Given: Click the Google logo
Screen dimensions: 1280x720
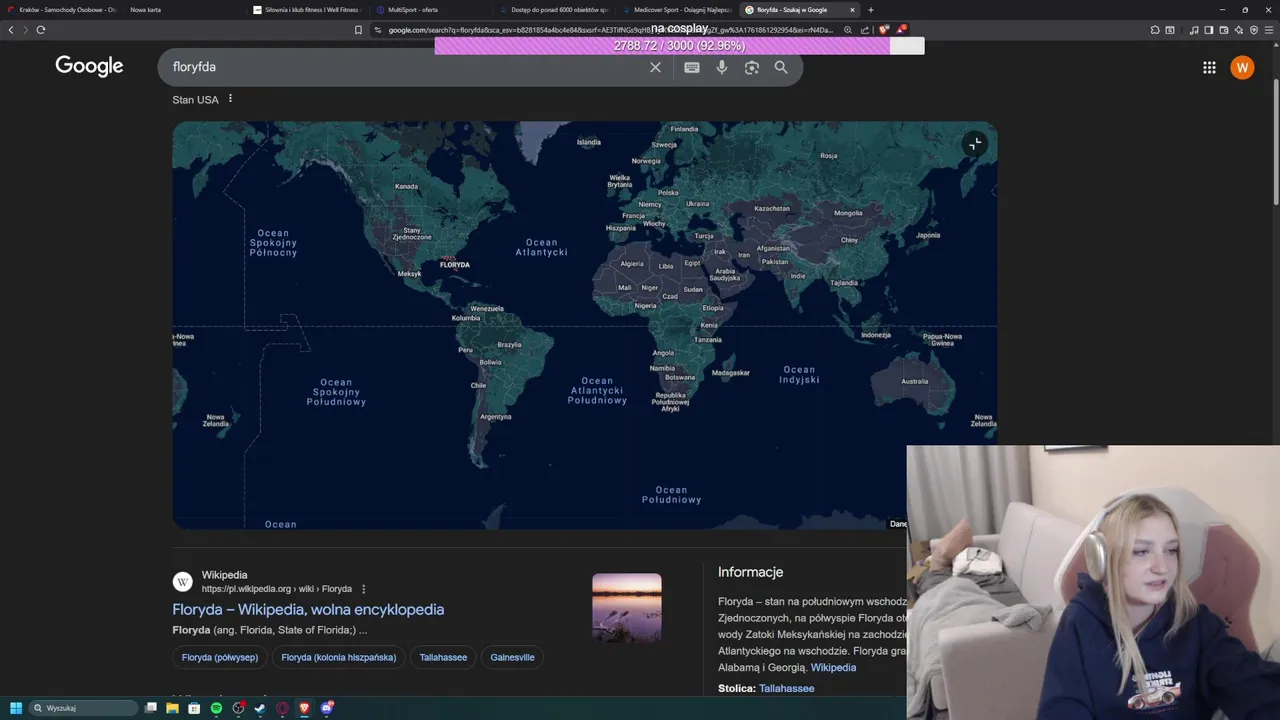Looking at the screenshot, I should [x=89, y=66].
